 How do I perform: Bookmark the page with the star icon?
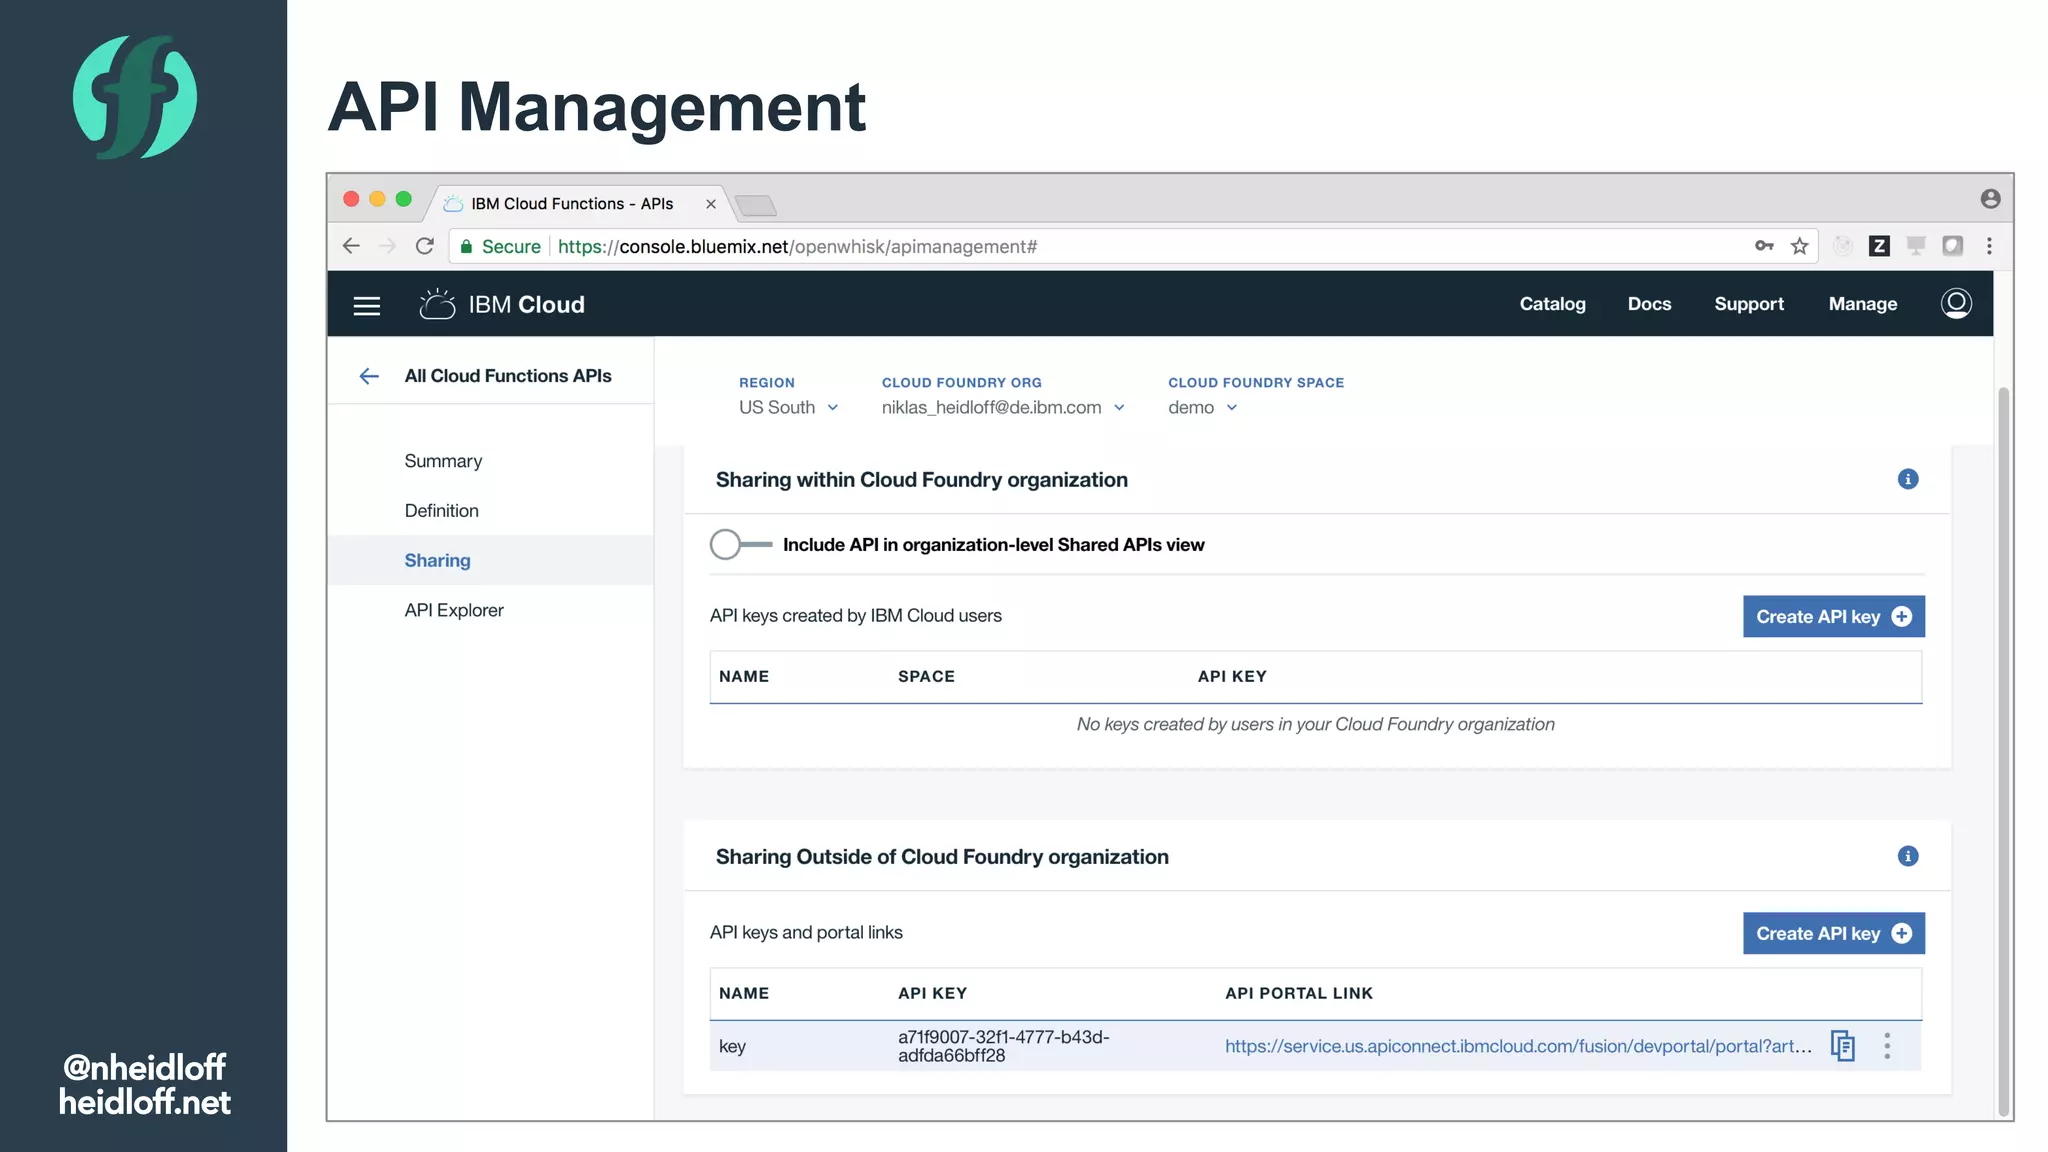pos(1800,246)
